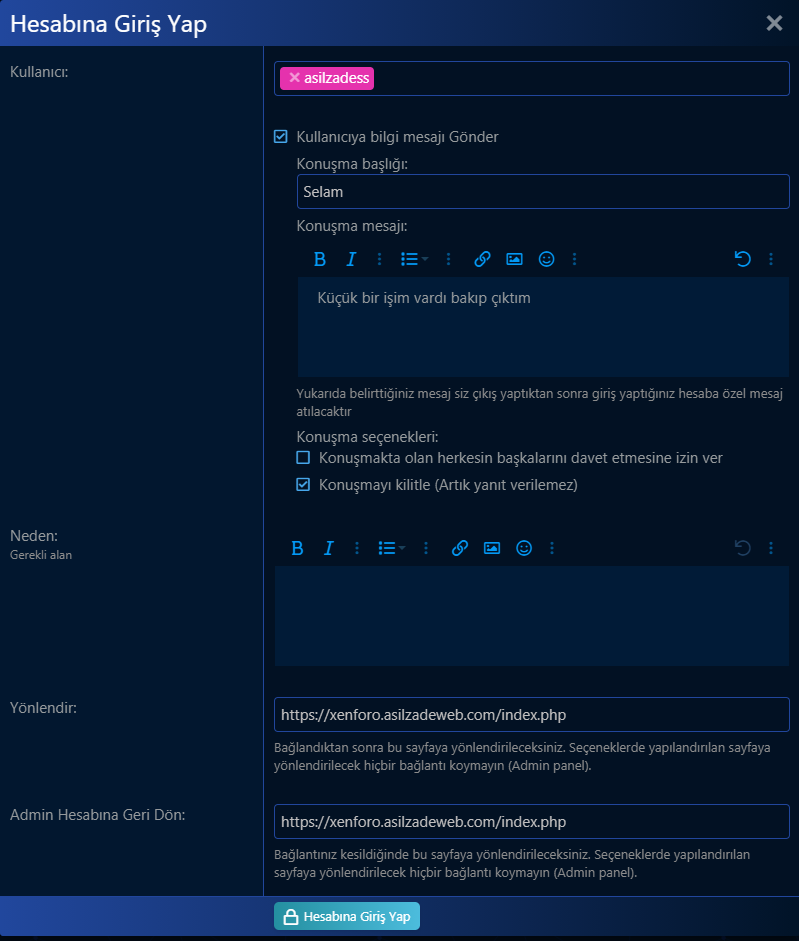Uncheck Konuşmayı kilitle option
The width and height of the screenshot is (799, 941).
(303, 484)
